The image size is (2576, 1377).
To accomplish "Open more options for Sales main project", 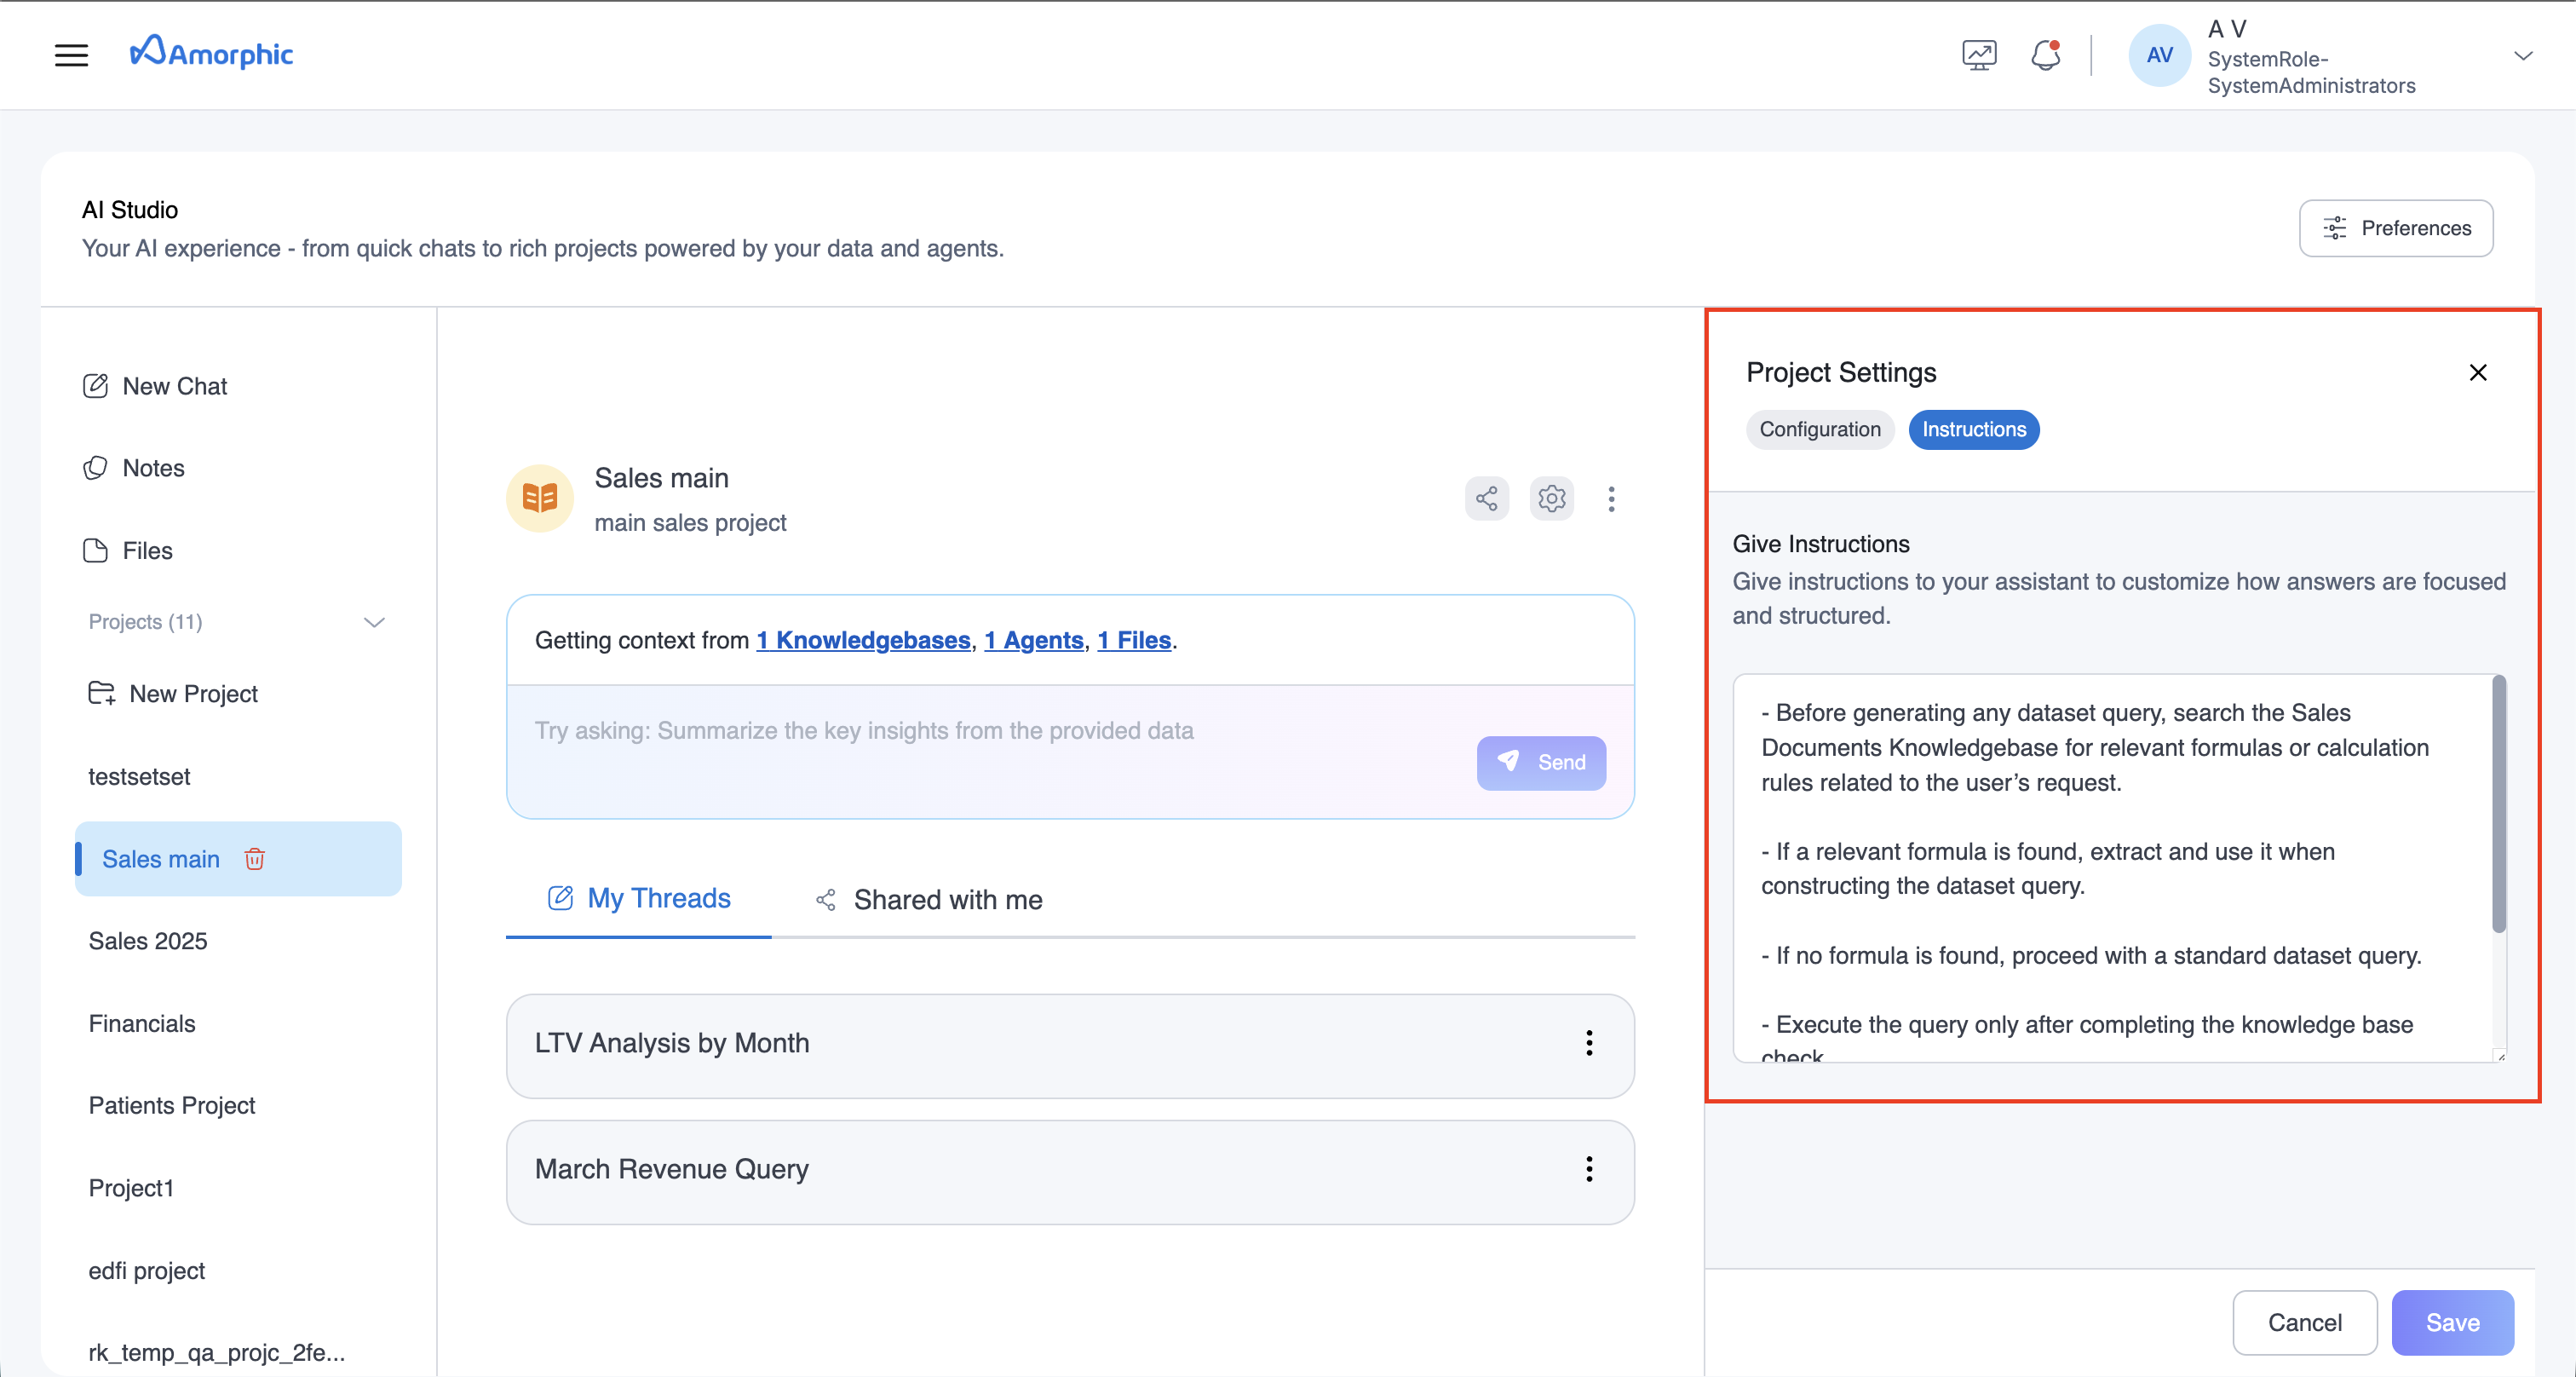I will pyautogui.click(x=1611, y=499).
